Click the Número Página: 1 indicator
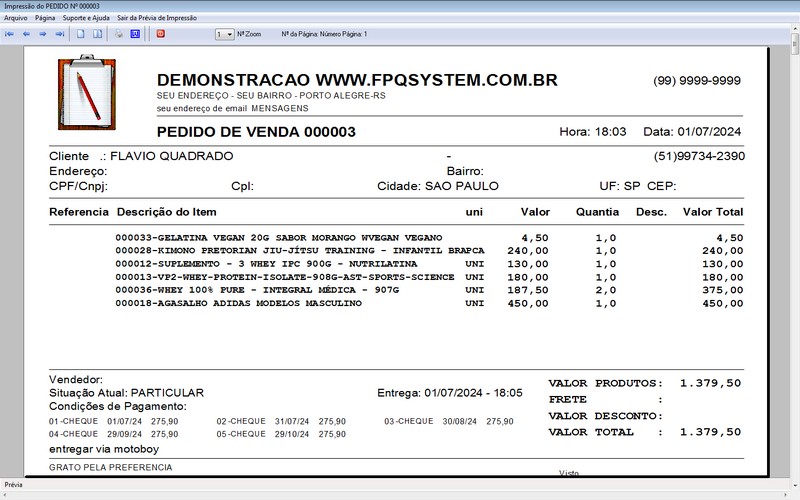This screenshot has height=500, width=800. [x=343, y=34]
